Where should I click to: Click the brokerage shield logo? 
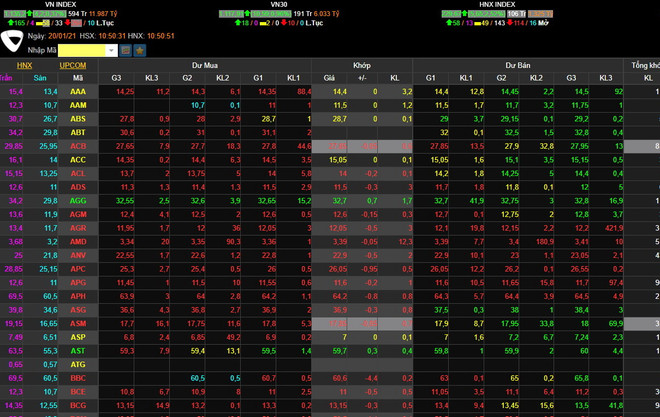pos(13,41)
